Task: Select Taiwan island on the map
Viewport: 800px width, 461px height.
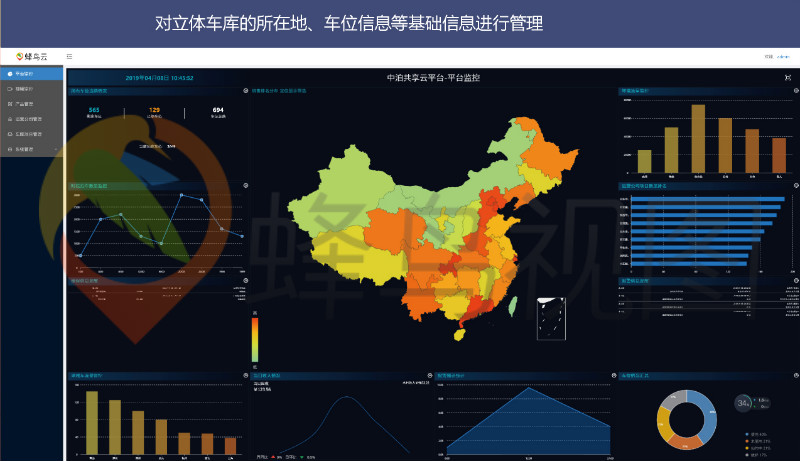Action: point(513,306)
